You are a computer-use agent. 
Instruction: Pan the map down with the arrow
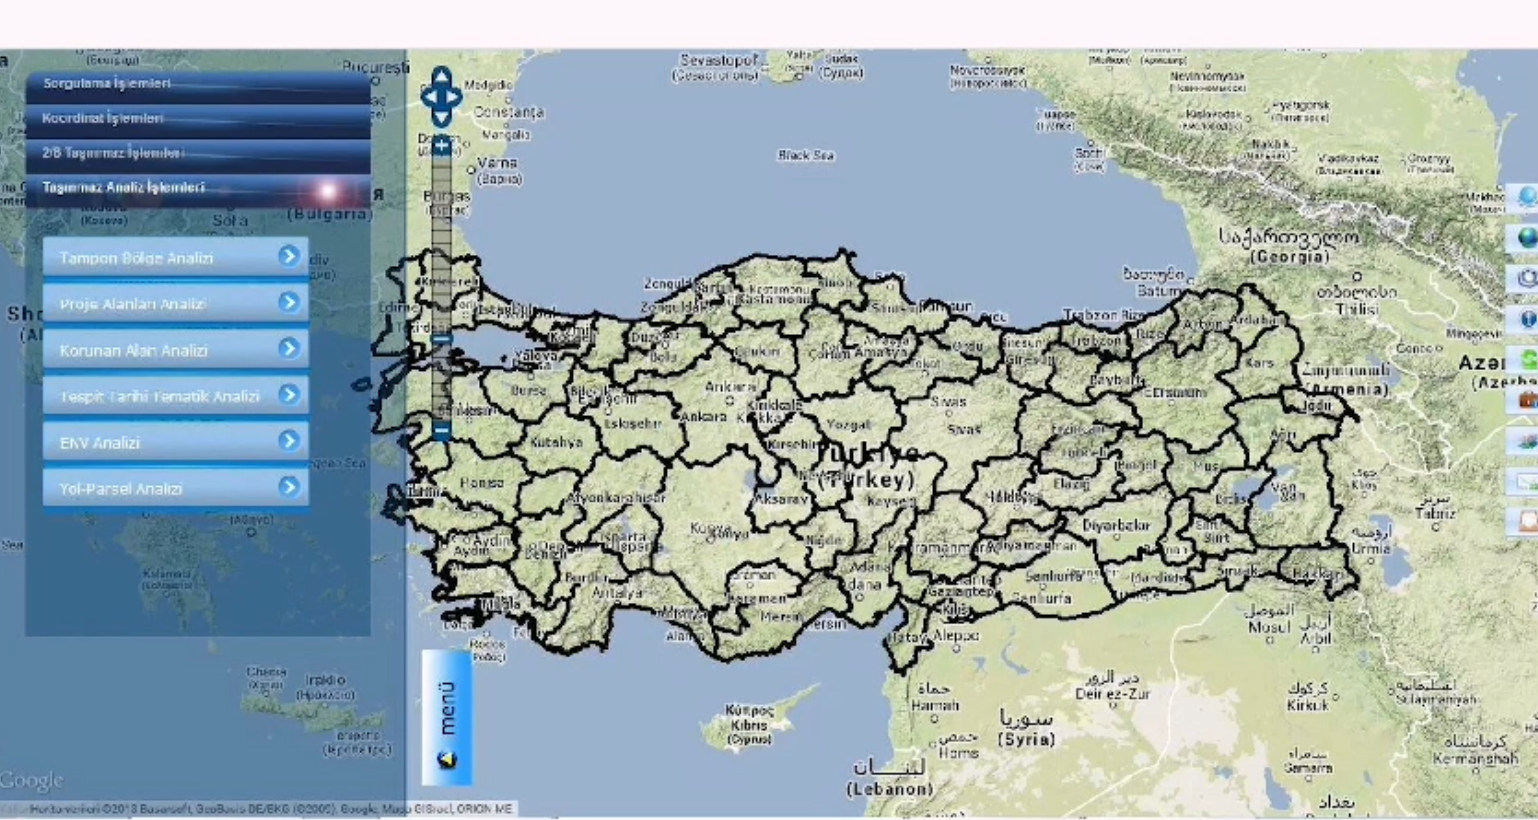pos(441,117)
